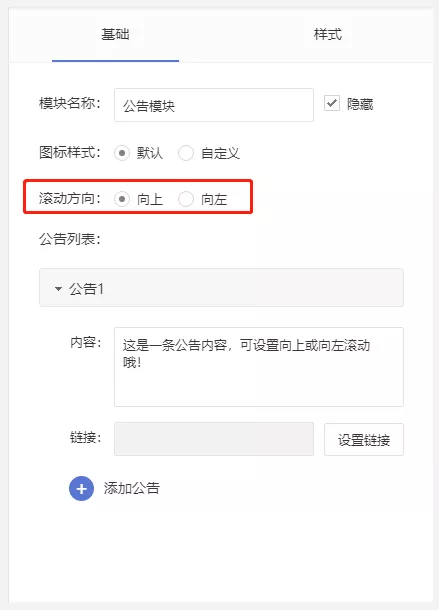Click the blue plus icon to add announcement
Image resolution: width=439 pixels, height=610 pixels.
[81, 489]
